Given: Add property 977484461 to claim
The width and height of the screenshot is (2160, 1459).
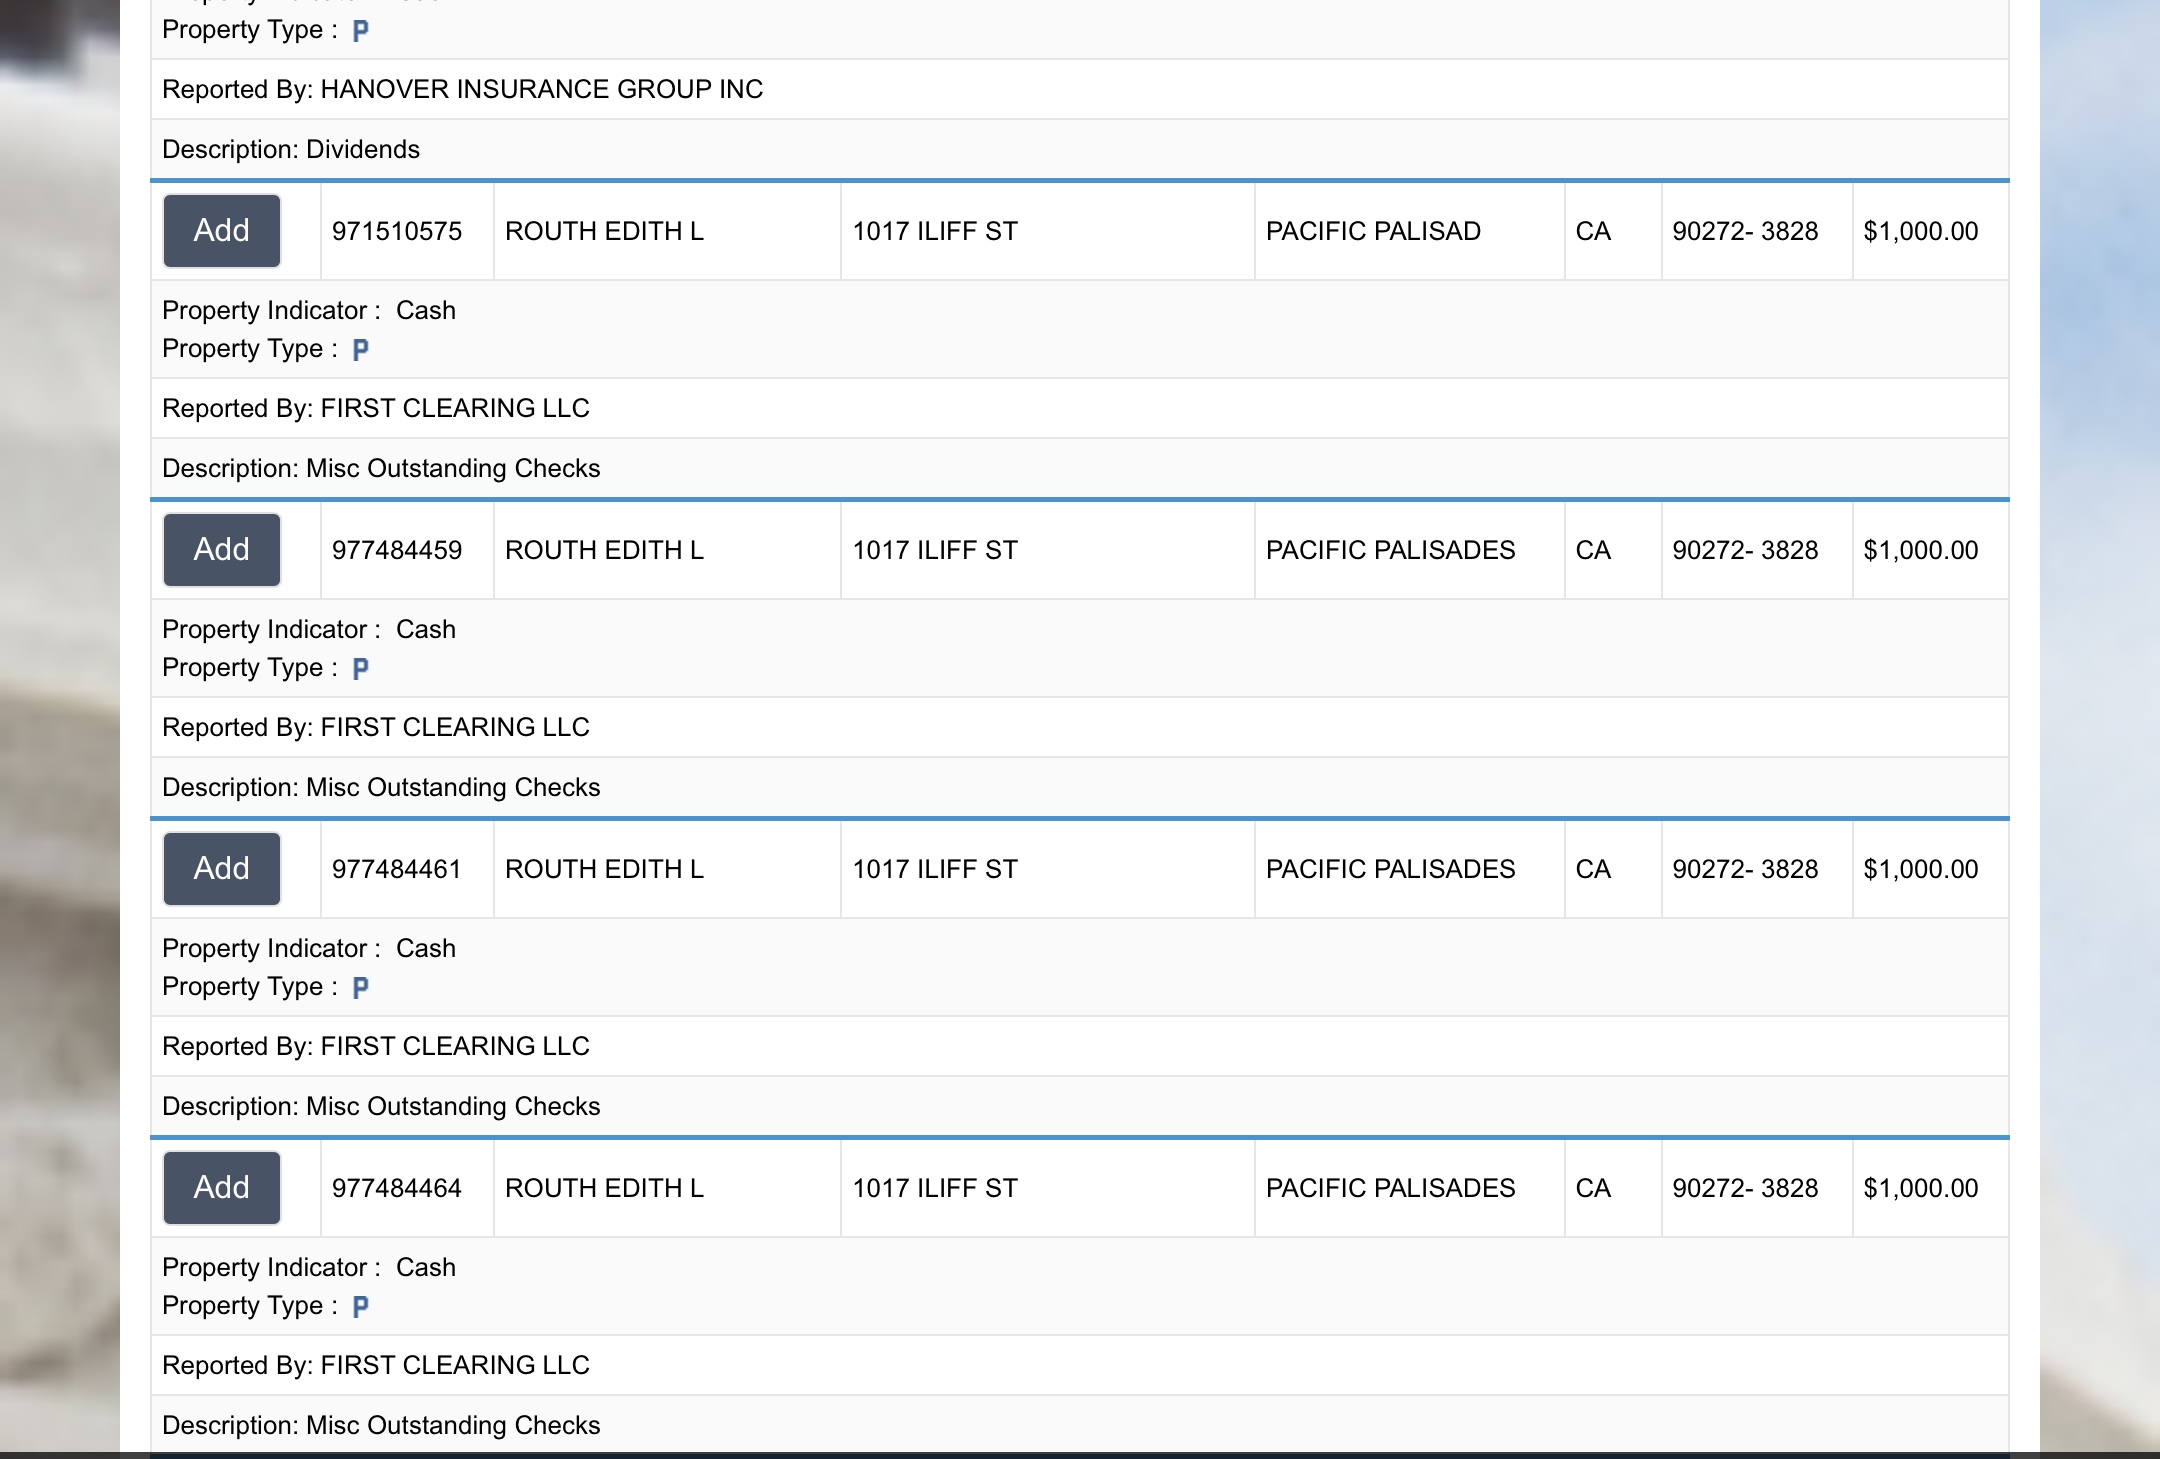Looking at the screenshot, I should (222, 869).
